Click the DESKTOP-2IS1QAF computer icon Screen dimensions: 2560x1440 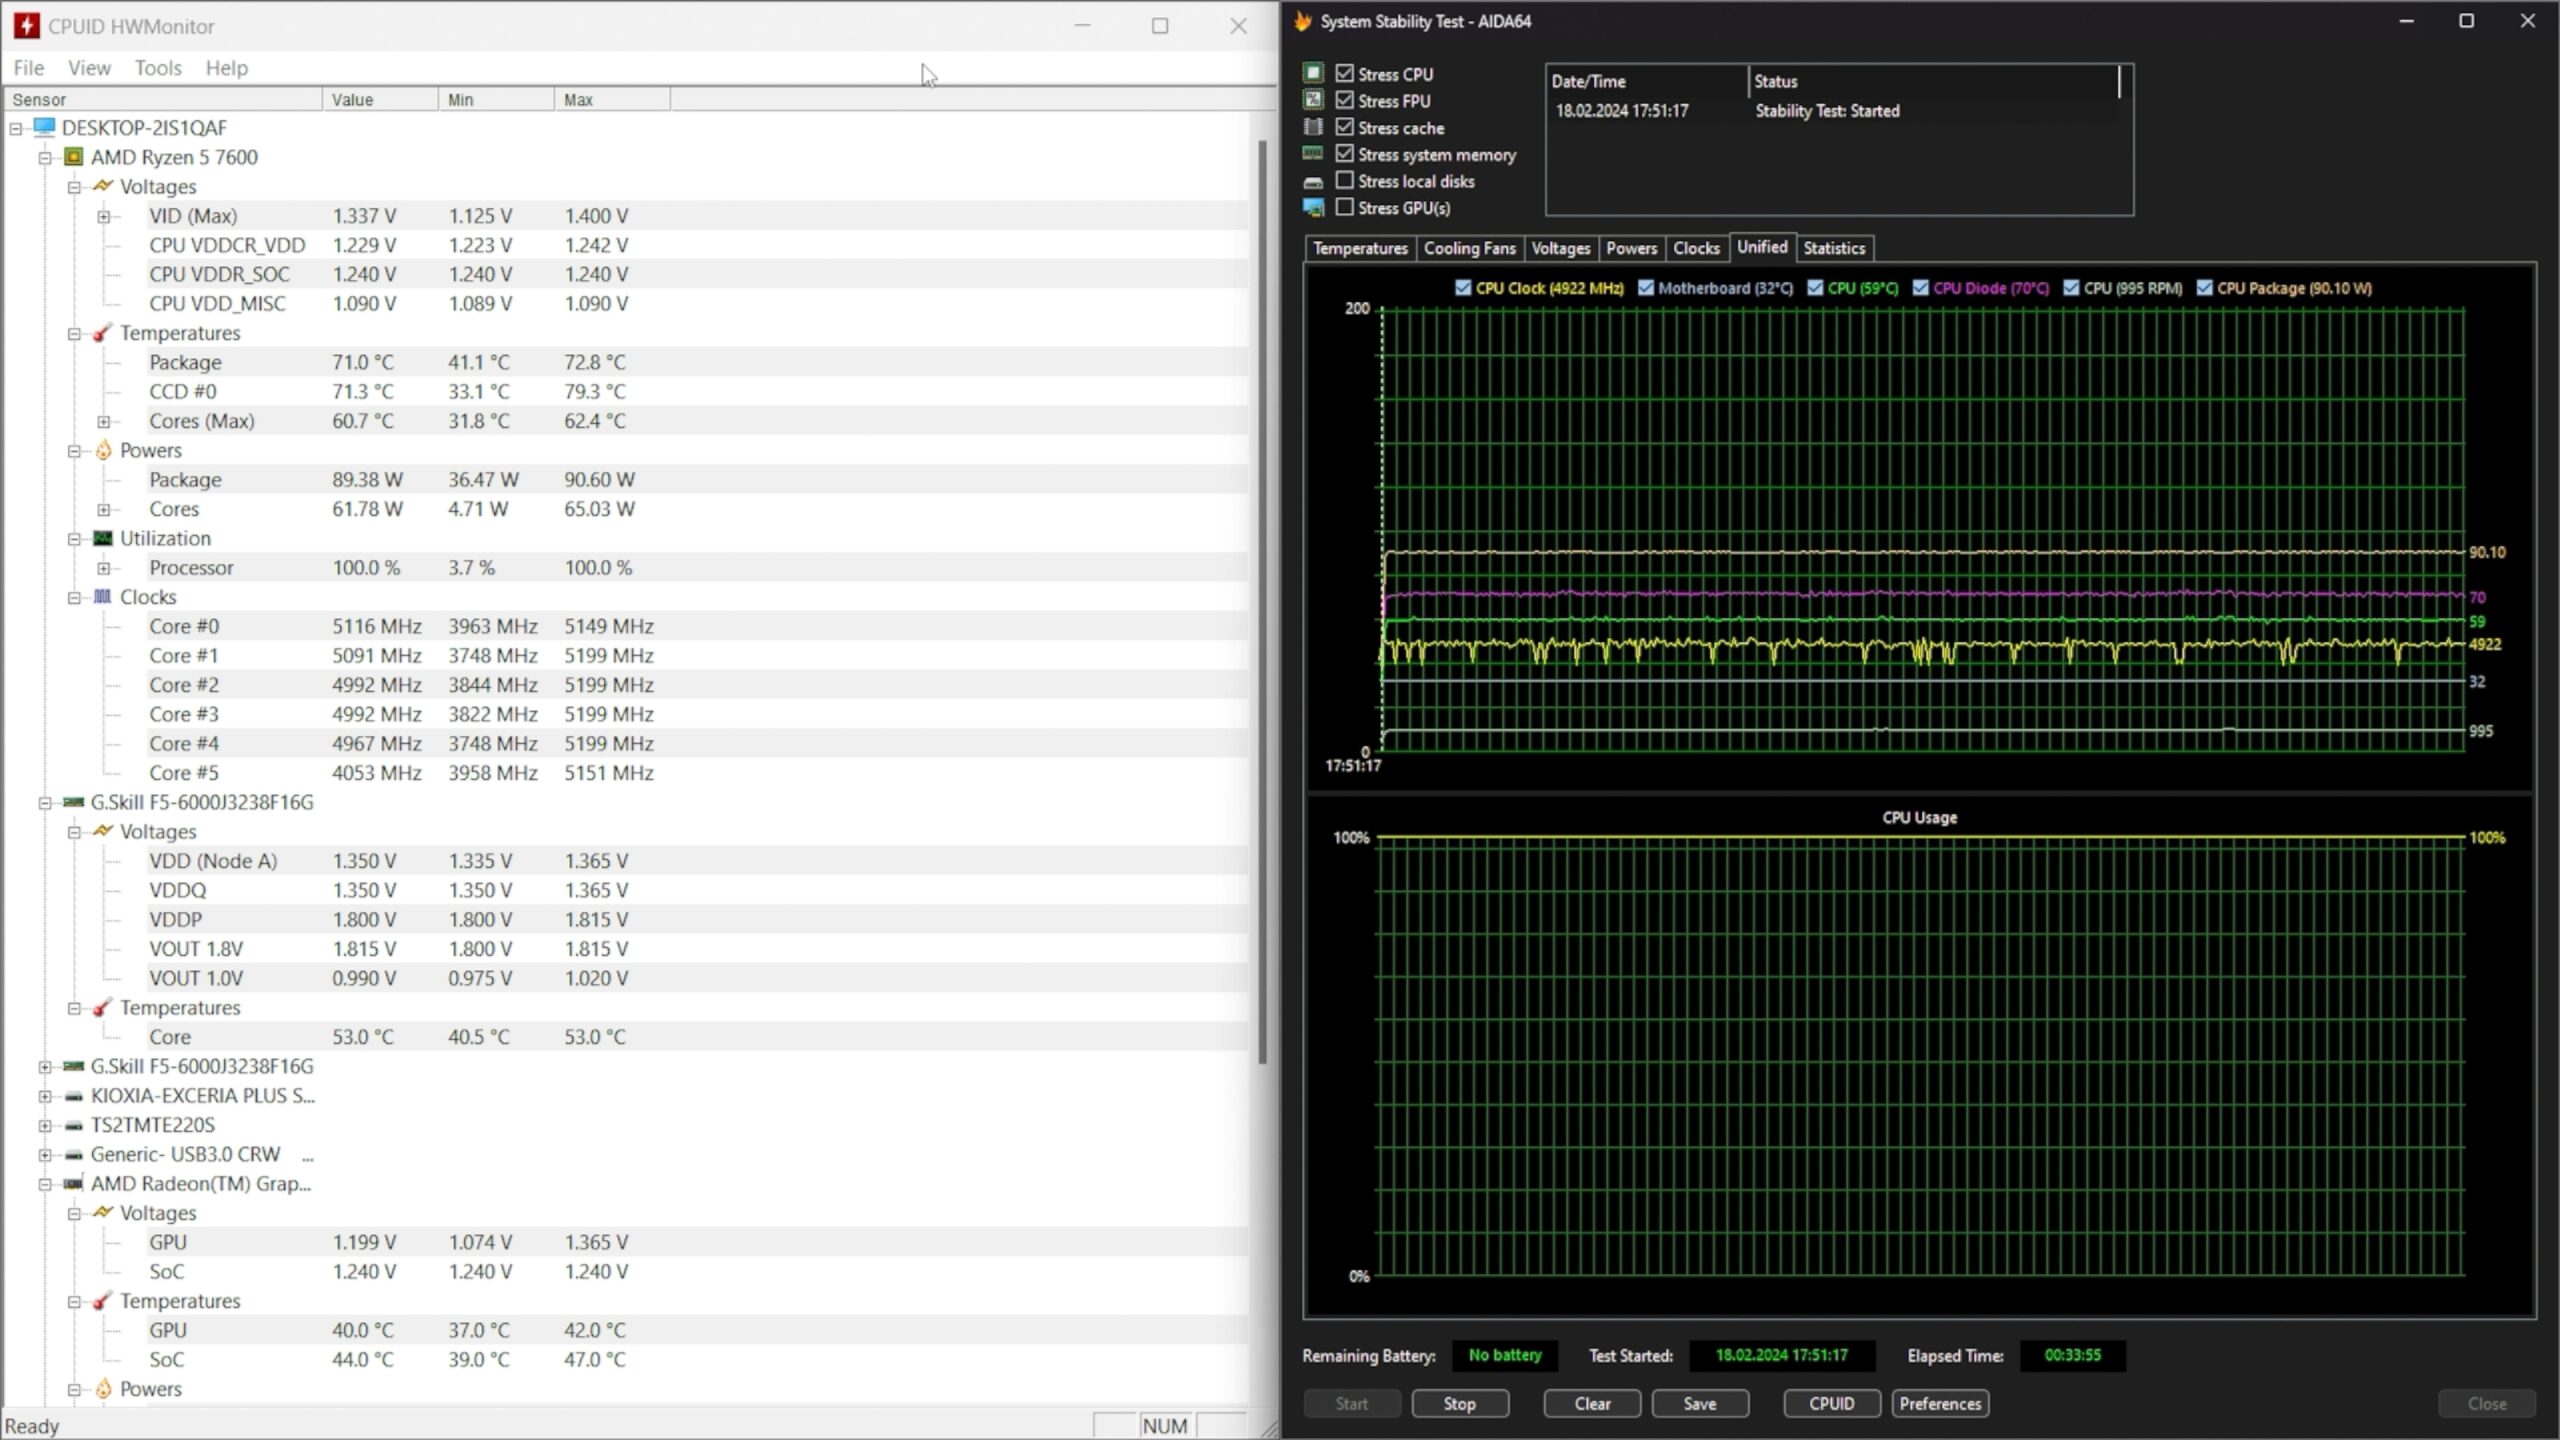pyautogui.click(x=44, y=128)
